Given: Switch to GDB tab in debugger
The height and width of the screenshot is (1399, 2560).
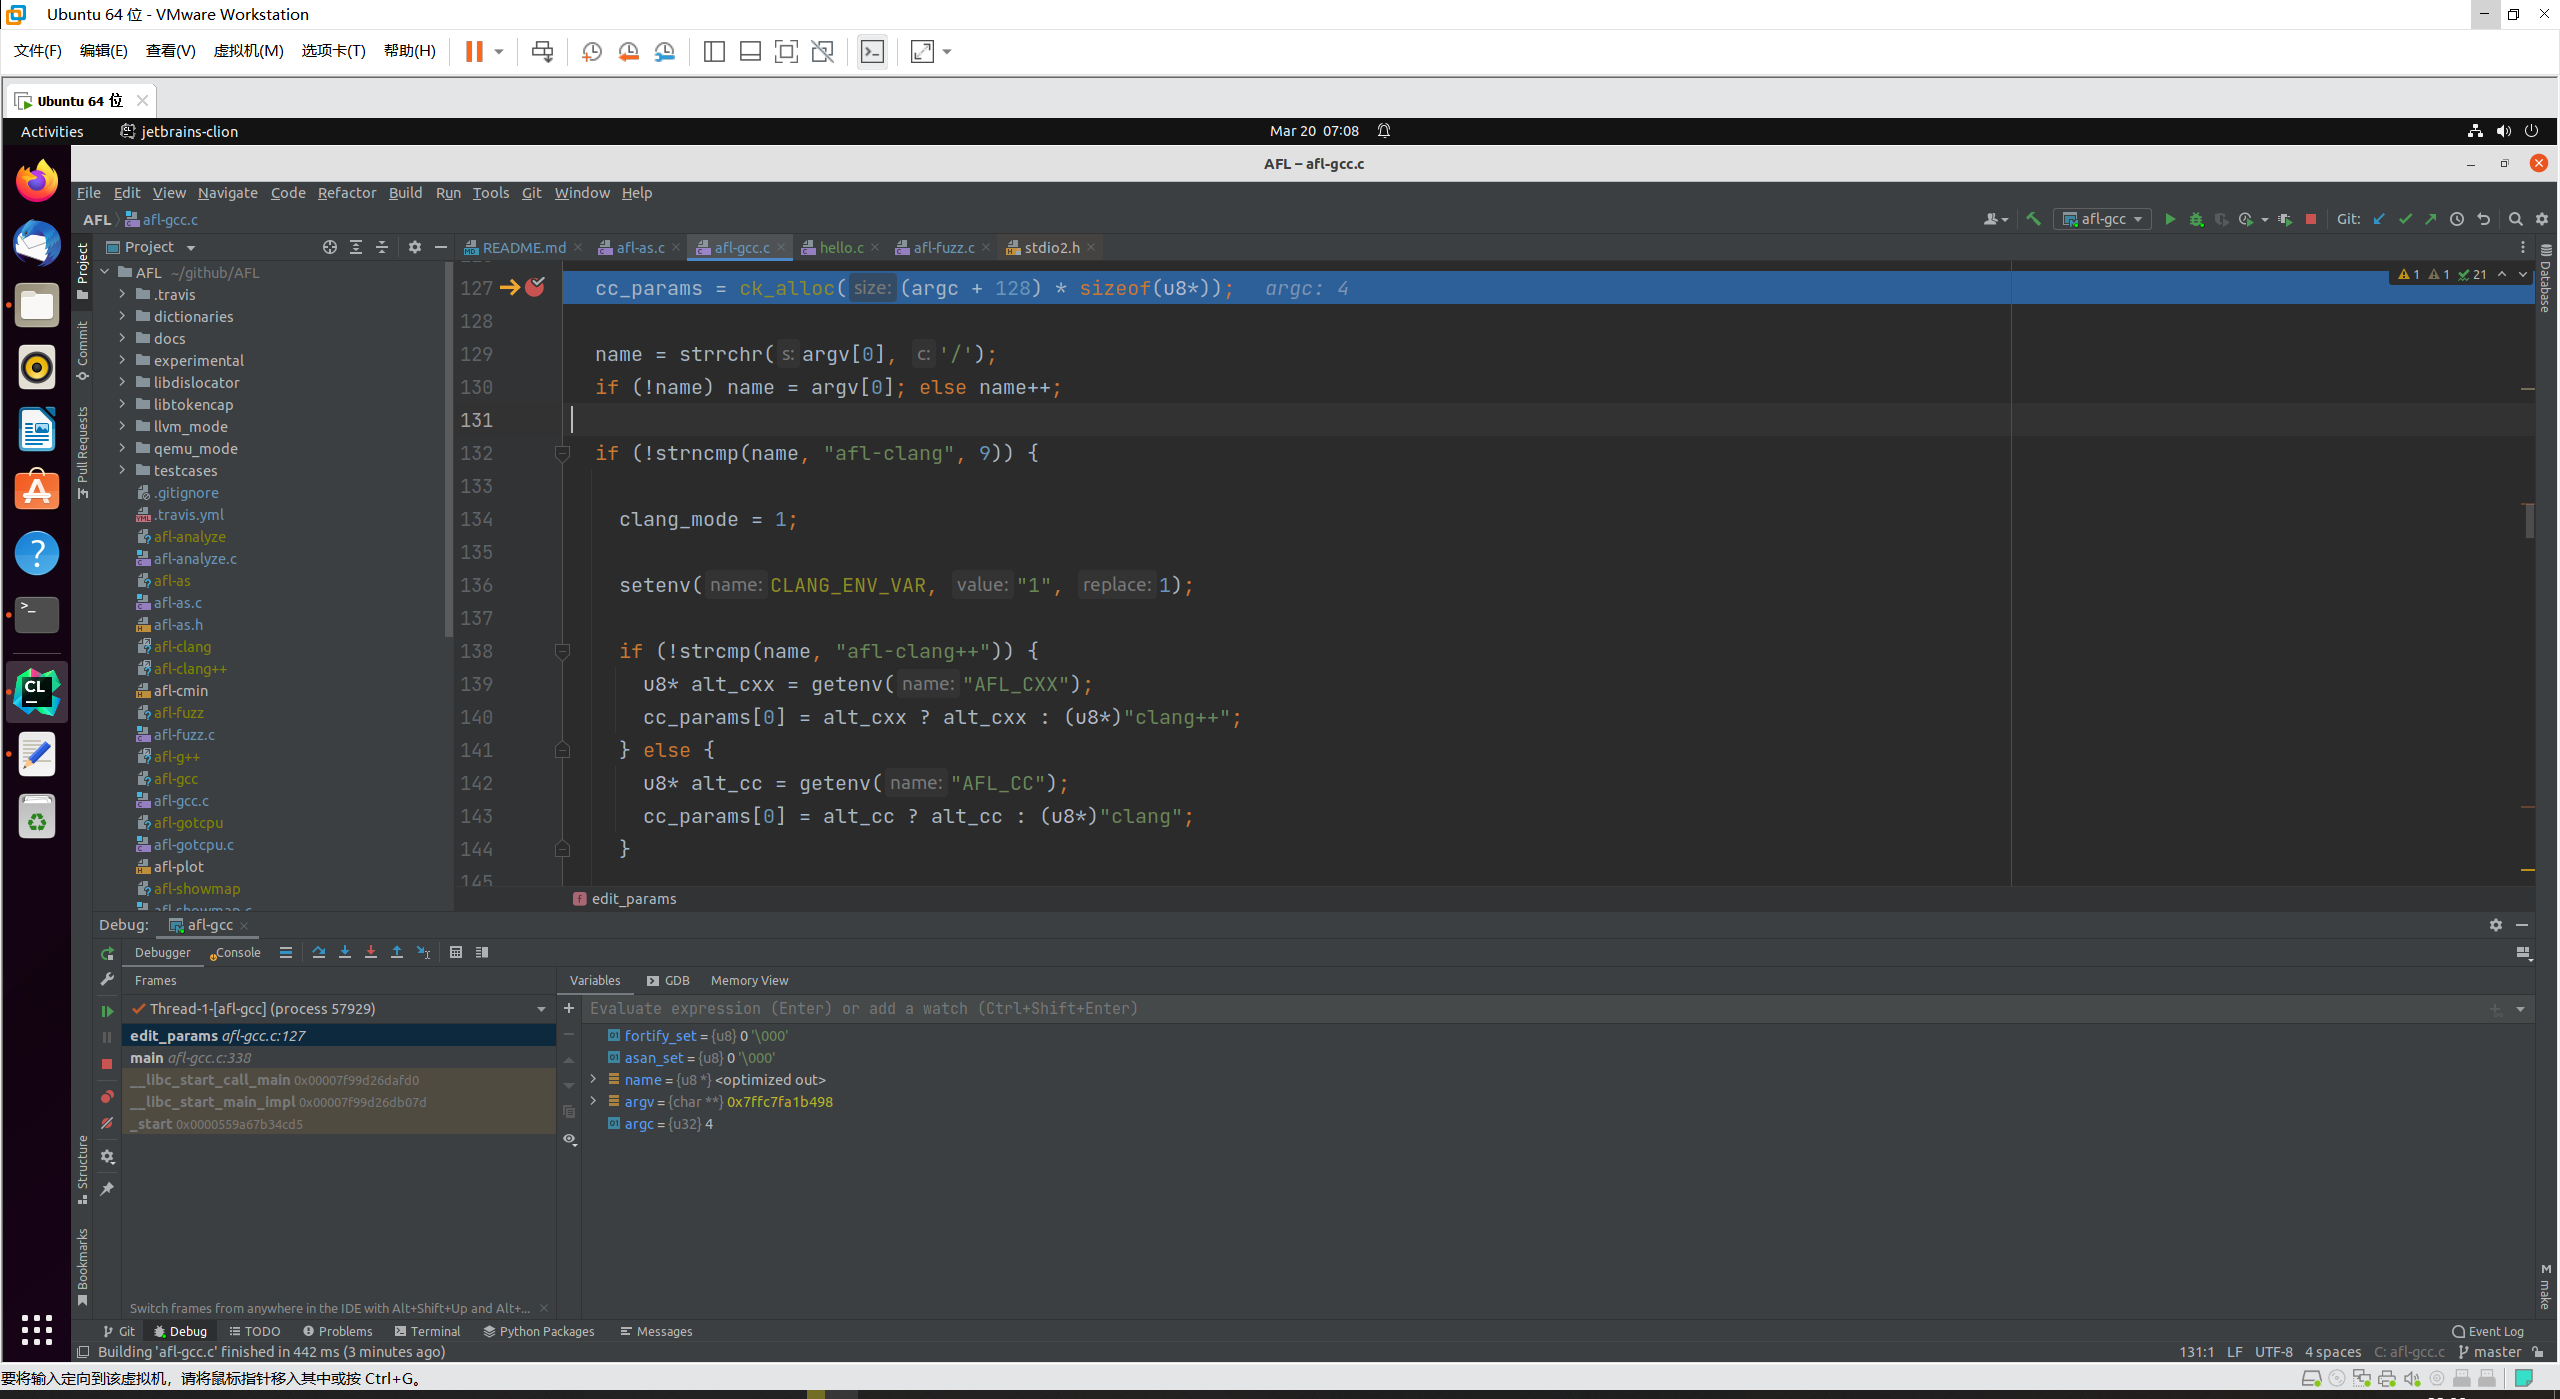Looking at the screenshot, I should [669, 980].
